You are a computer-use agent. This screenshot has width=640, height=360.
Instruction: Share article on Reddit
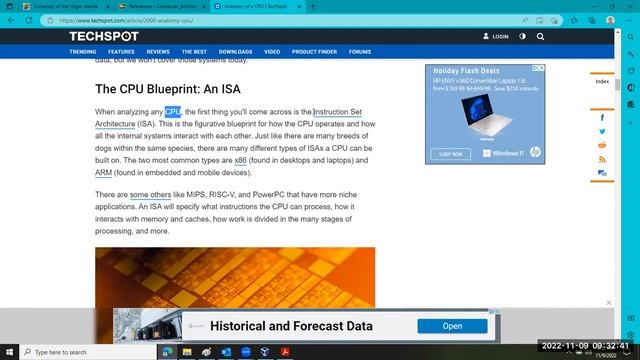[602, 145]
